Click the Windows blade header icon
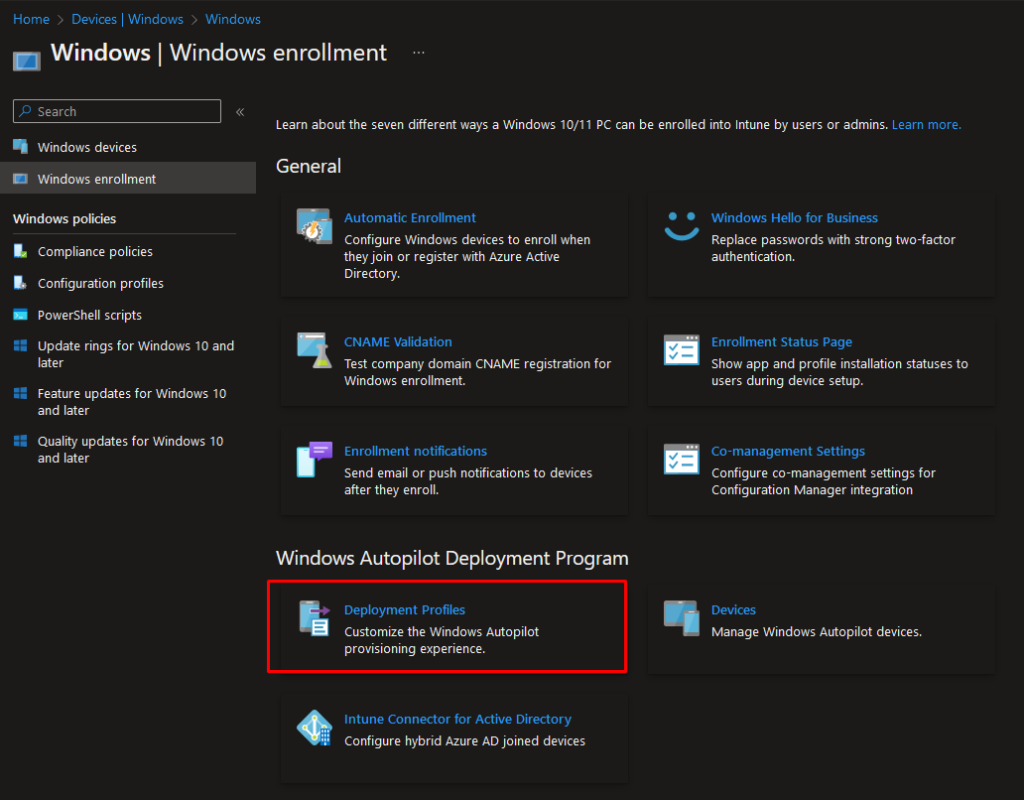 click(27, 61)
